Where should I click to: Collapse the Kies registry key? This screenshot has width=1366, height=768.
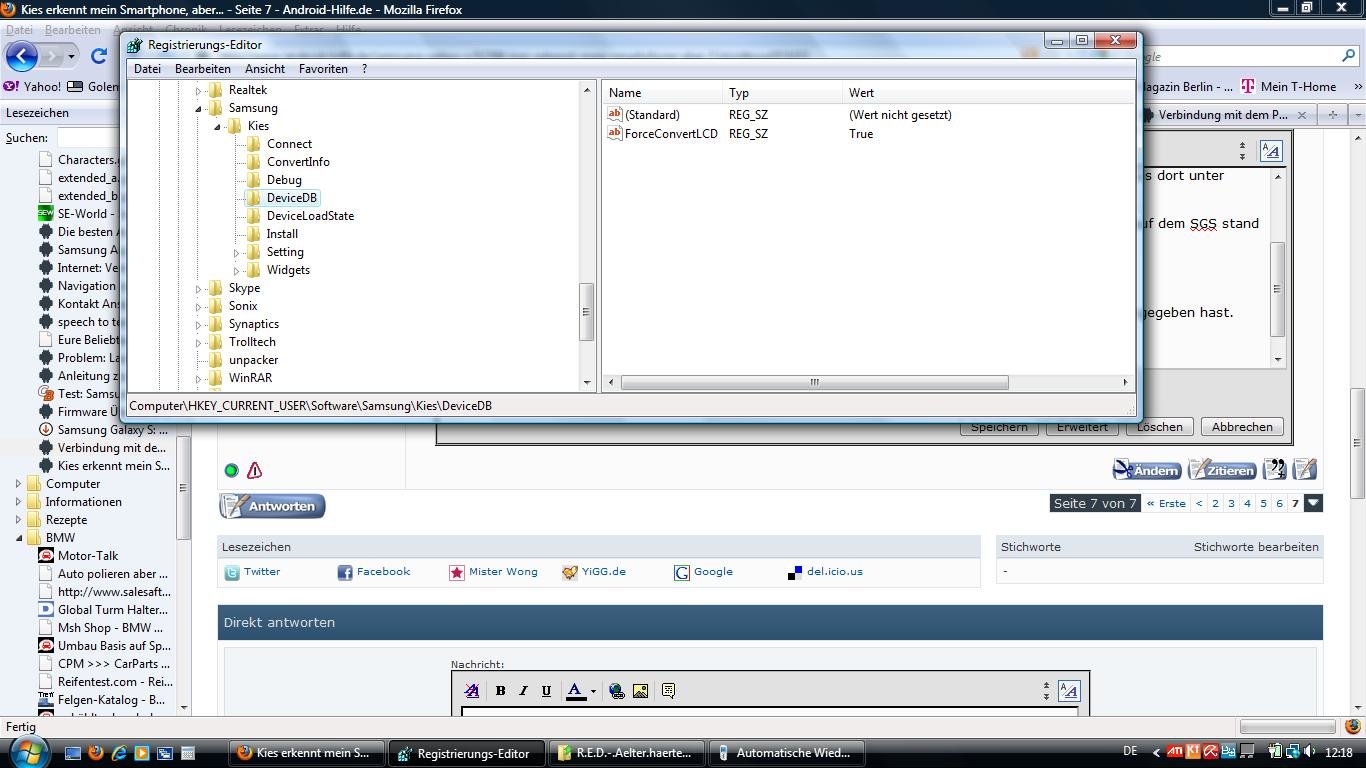217,126
